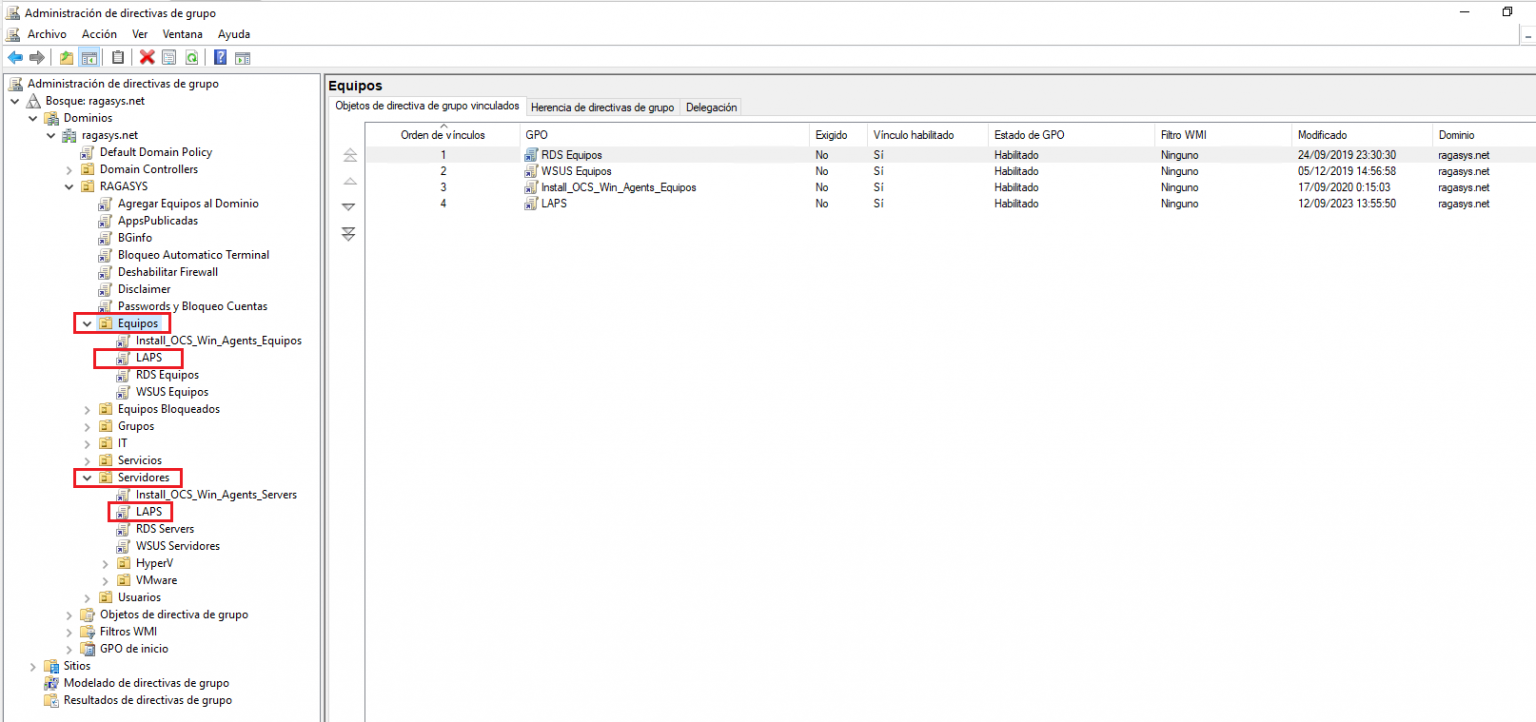Select the Default Domain Policy GPO

click(156, 152)
